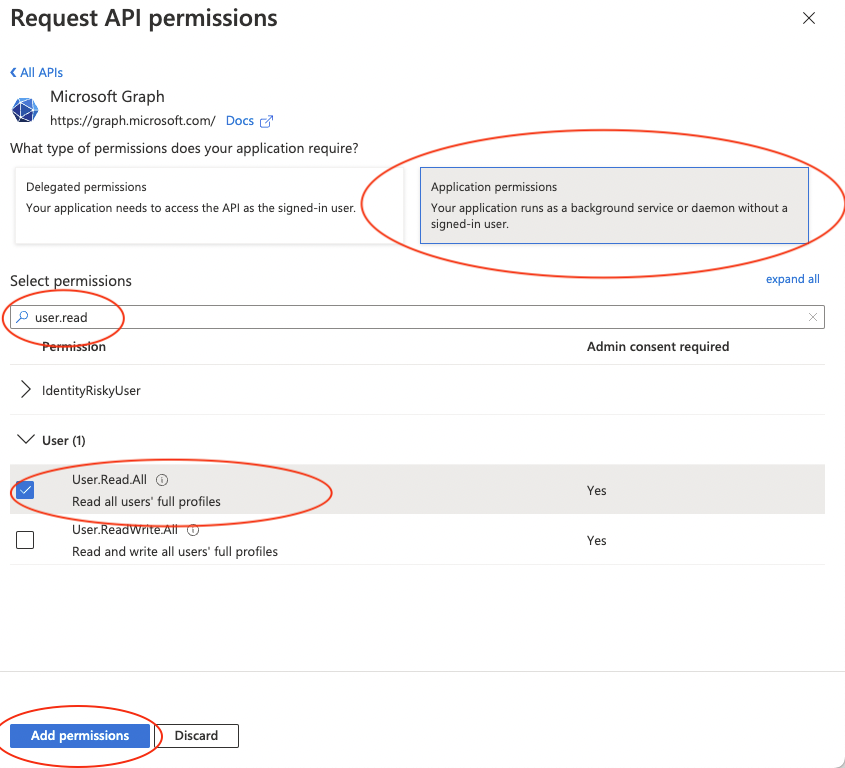Expand the IdentityRiskyUser group
Viewport: 845px width, 768px height.
pyautogui.click(x=25, y=390)
